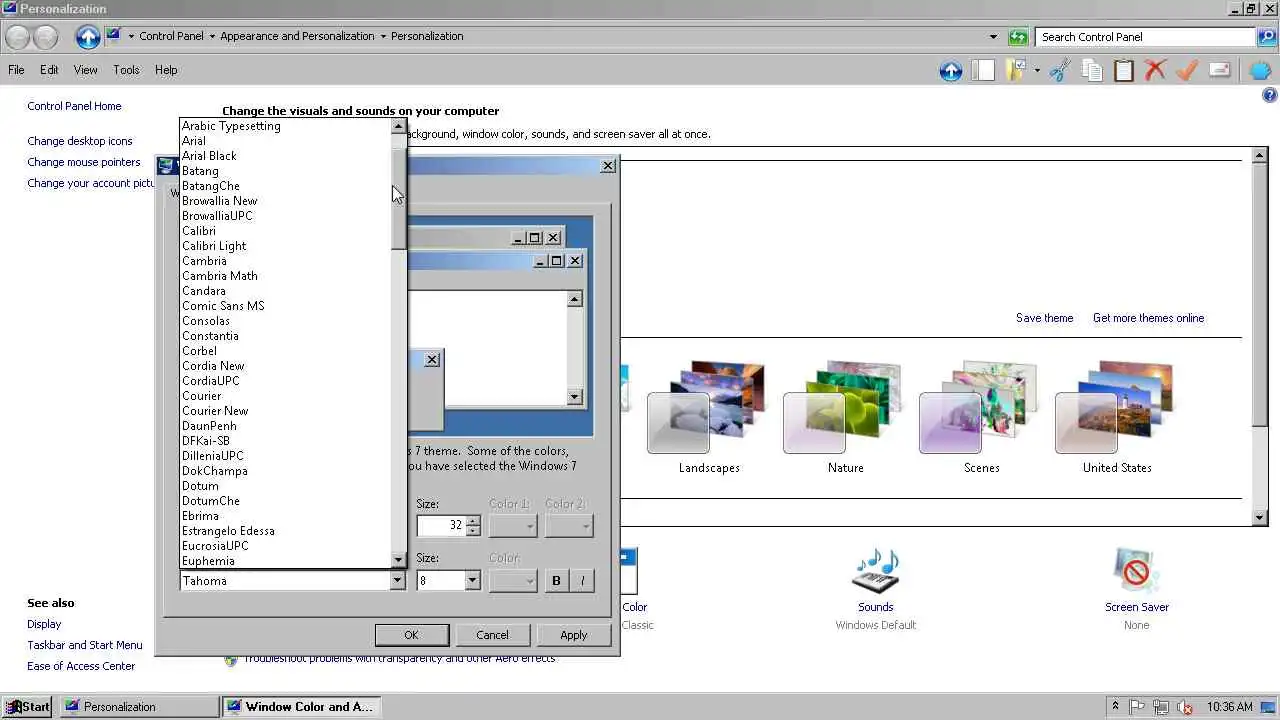Click the green Refresh address icon

click(1018, 37)
